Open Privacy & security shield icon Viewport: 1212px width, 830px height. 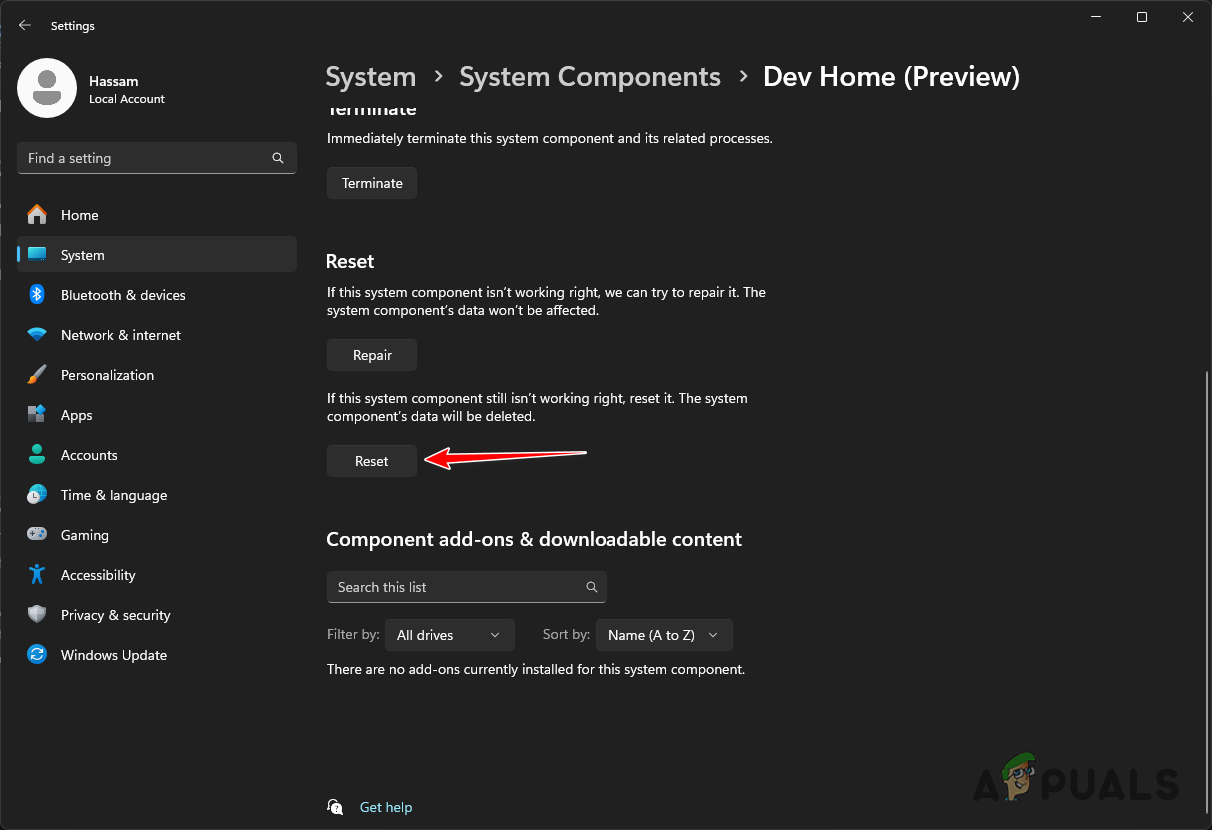coord(37,615)
